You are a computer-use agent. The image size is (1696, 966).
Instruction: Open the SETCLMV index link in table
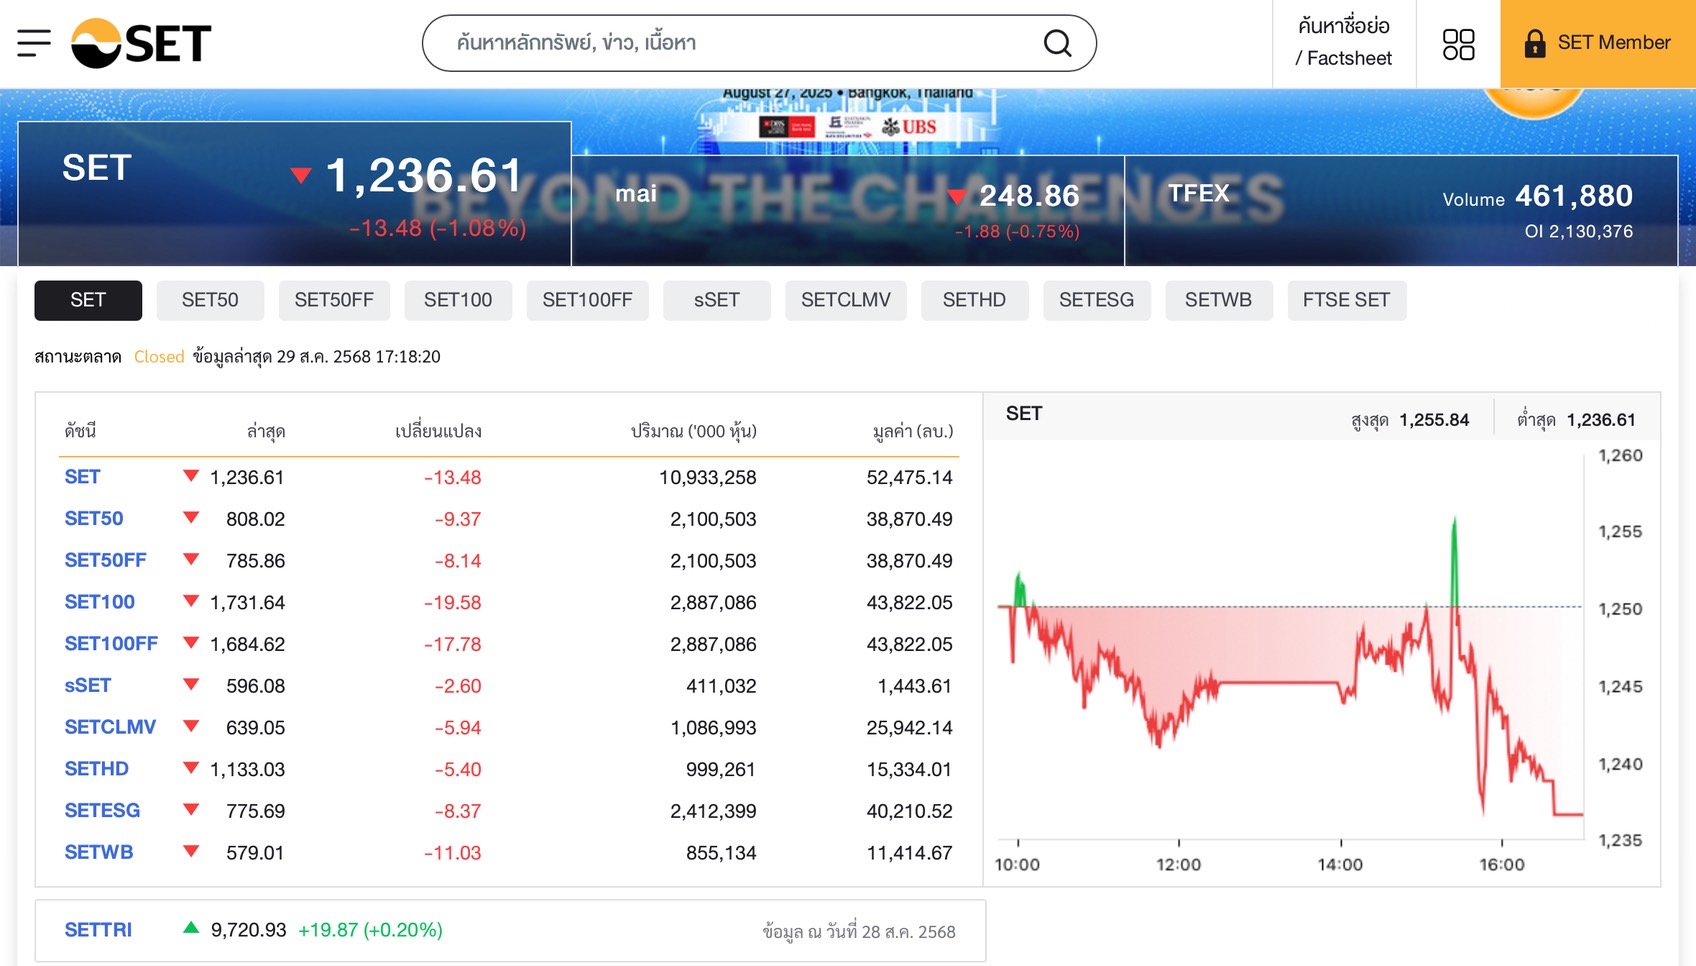[110, 727]
